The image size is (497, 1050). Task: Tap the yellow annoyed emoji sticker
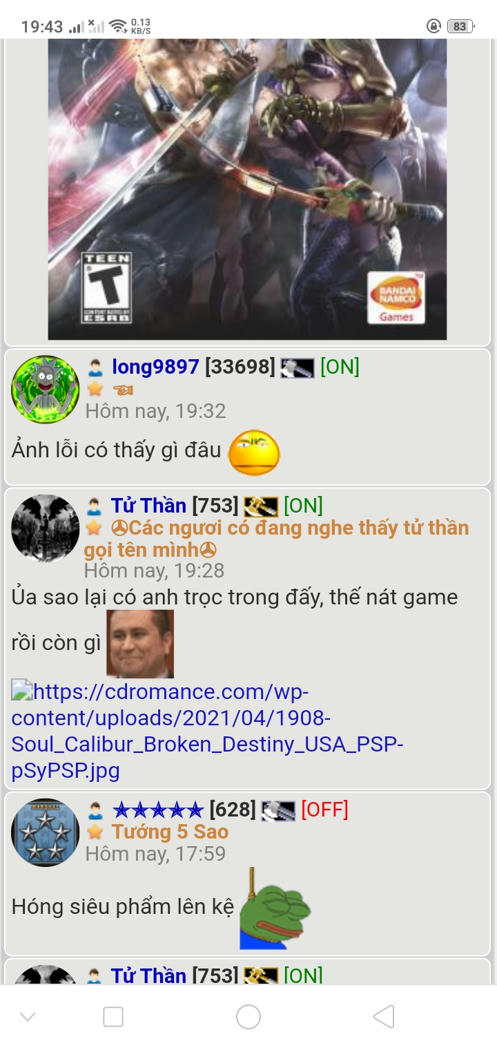254,453
